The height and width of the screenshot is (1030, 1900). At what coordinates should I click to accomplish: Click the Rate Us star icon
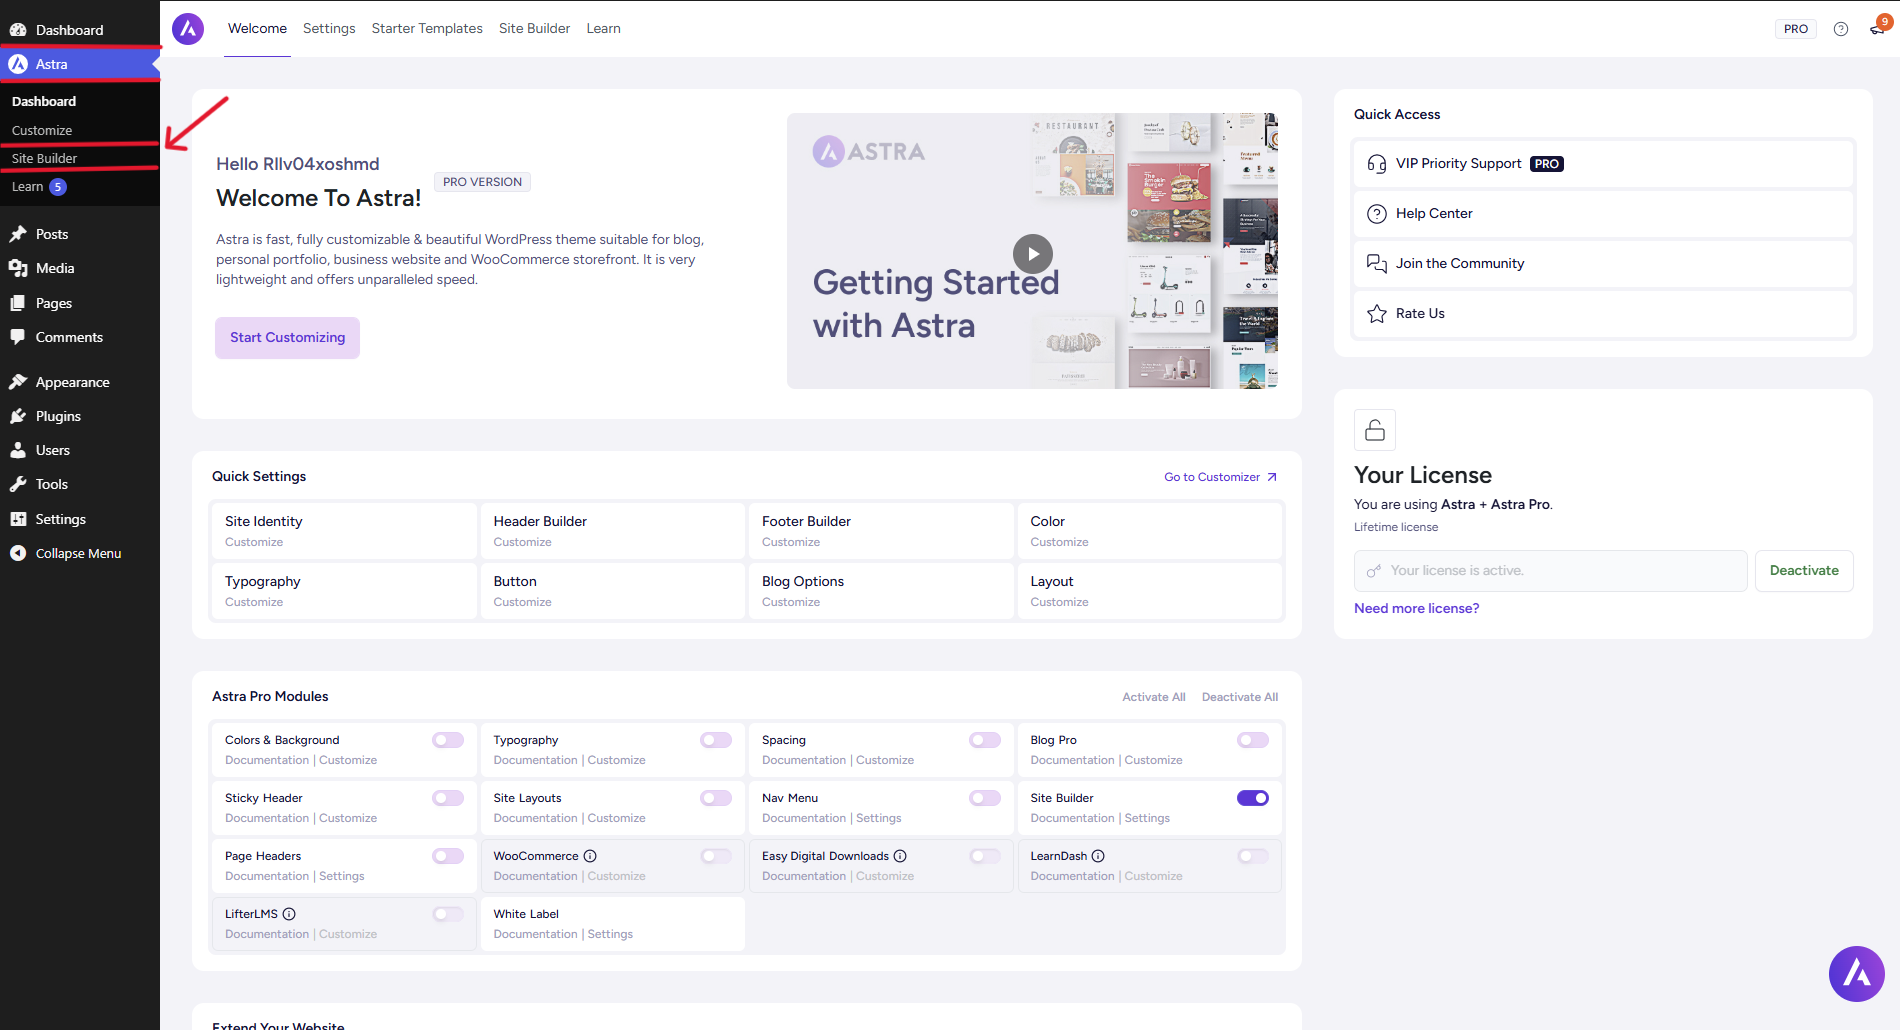tap(1377, 314)
